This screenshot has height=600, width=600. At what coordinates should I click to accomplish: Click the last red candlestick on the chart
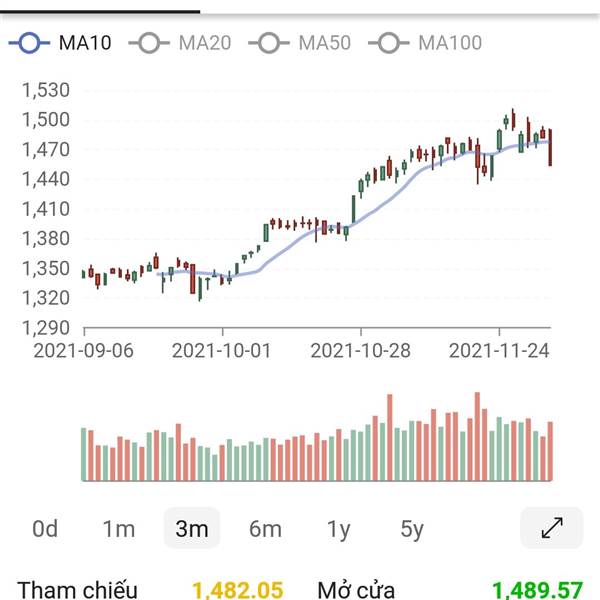(550, 147)
